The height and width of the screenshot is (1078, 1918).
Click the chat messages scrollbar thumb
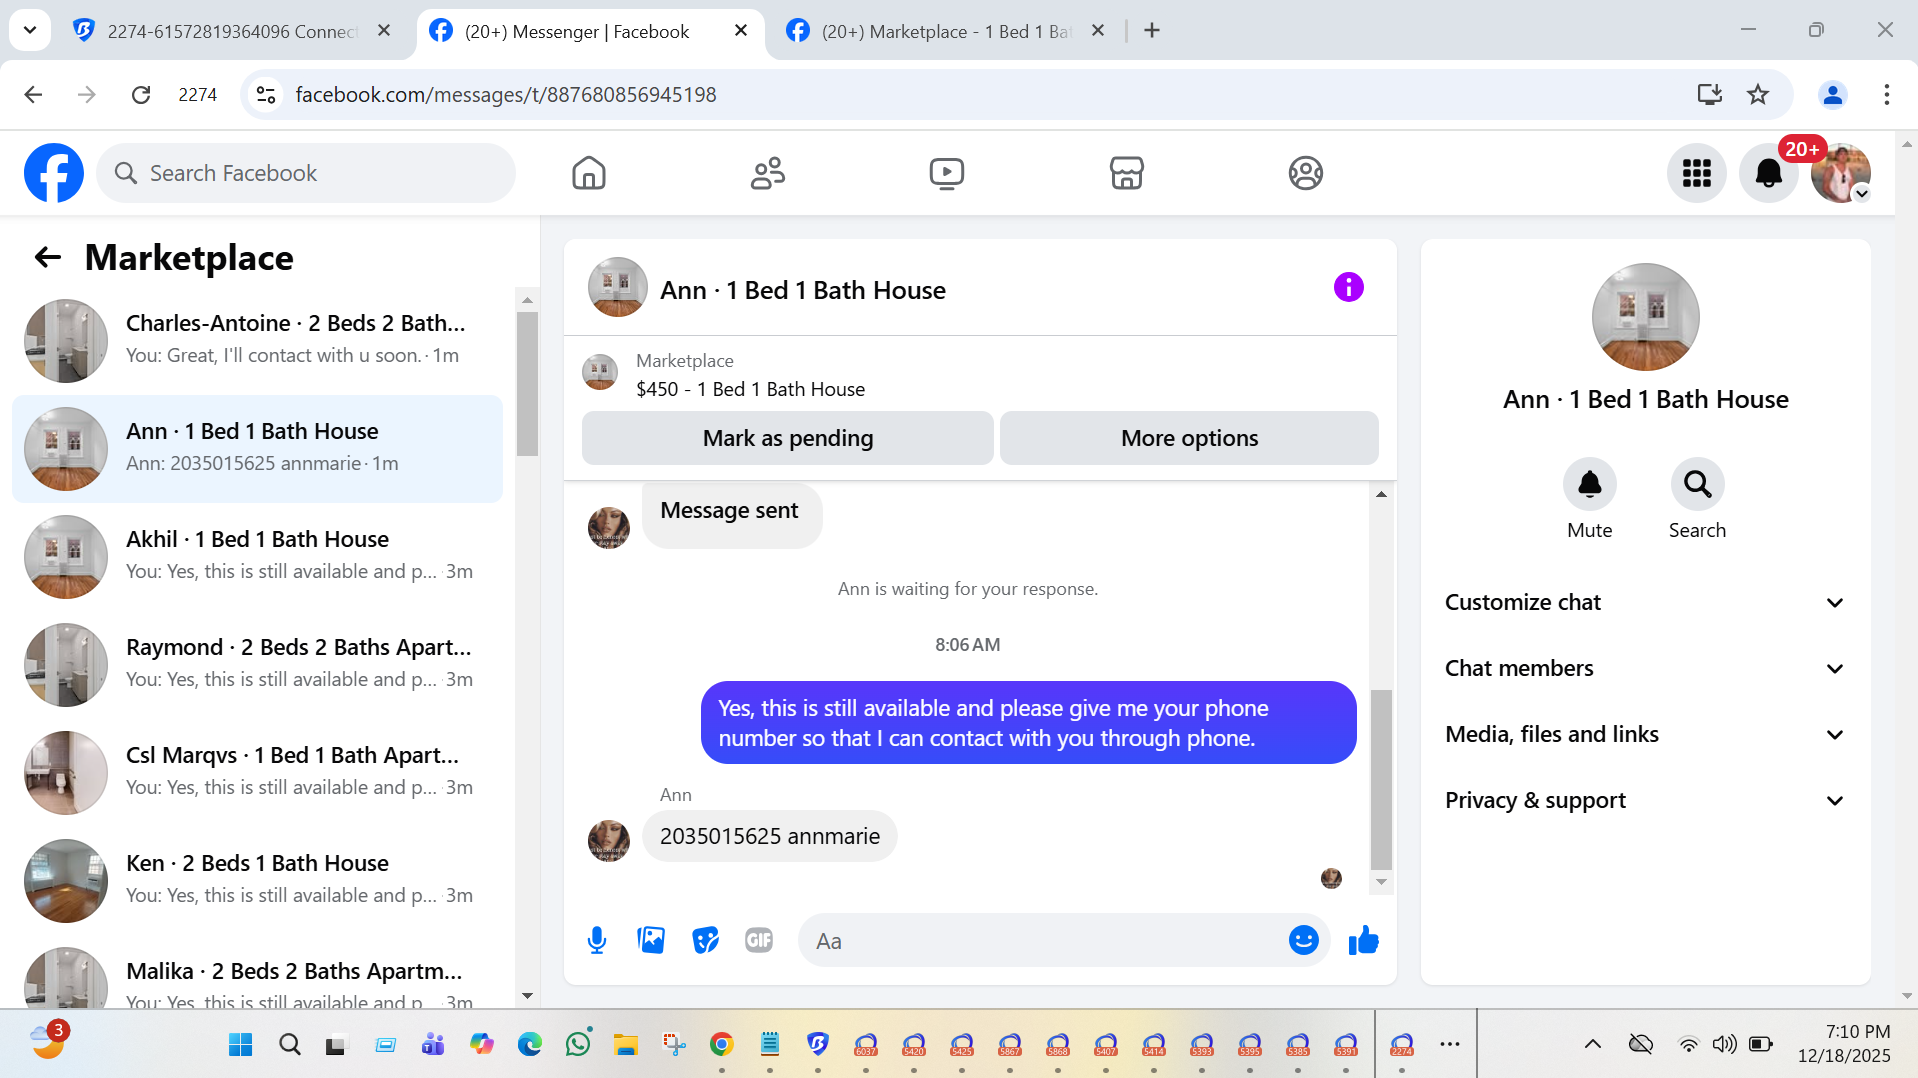pos(1381,779)
